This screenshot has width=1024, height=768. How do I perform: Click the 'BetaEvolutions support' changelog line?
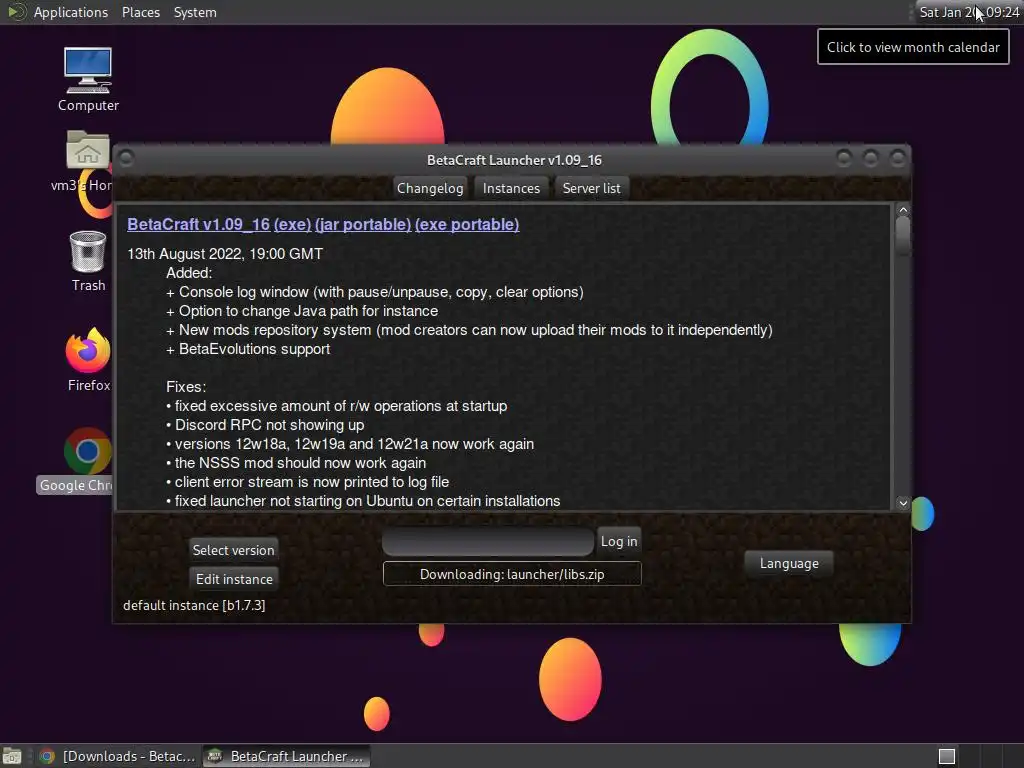coord(248,349)
